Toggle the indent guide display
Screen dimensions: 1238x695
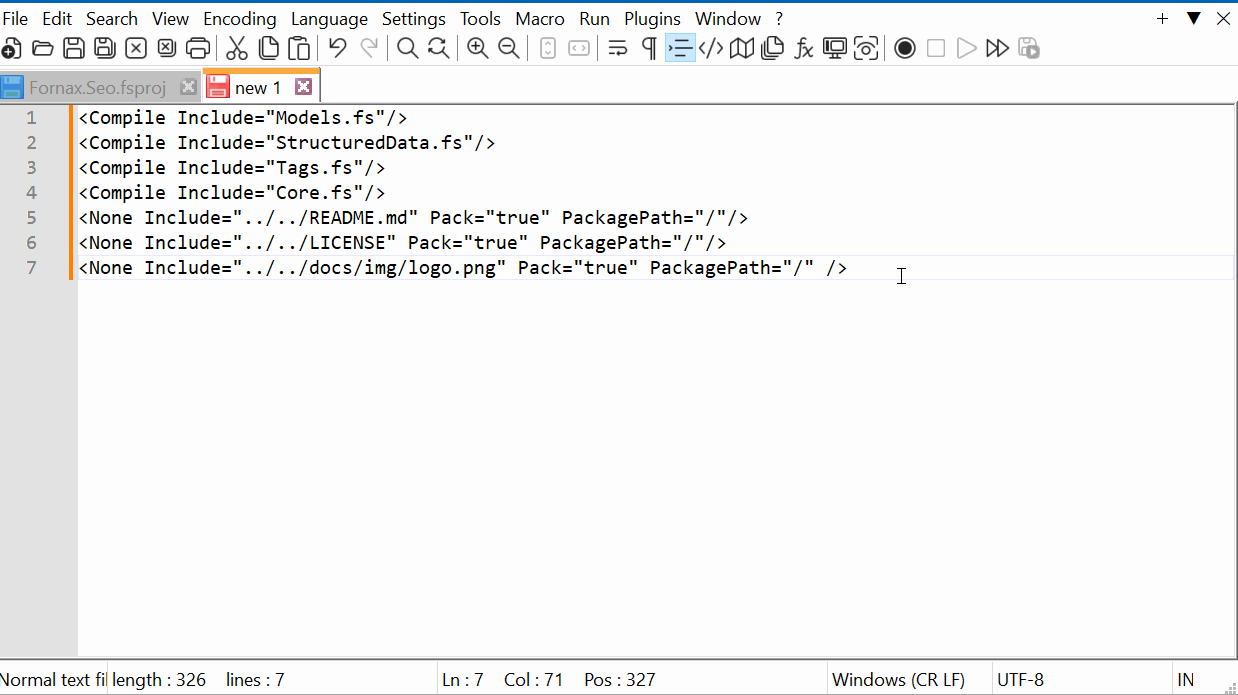(x=680, y=47)
